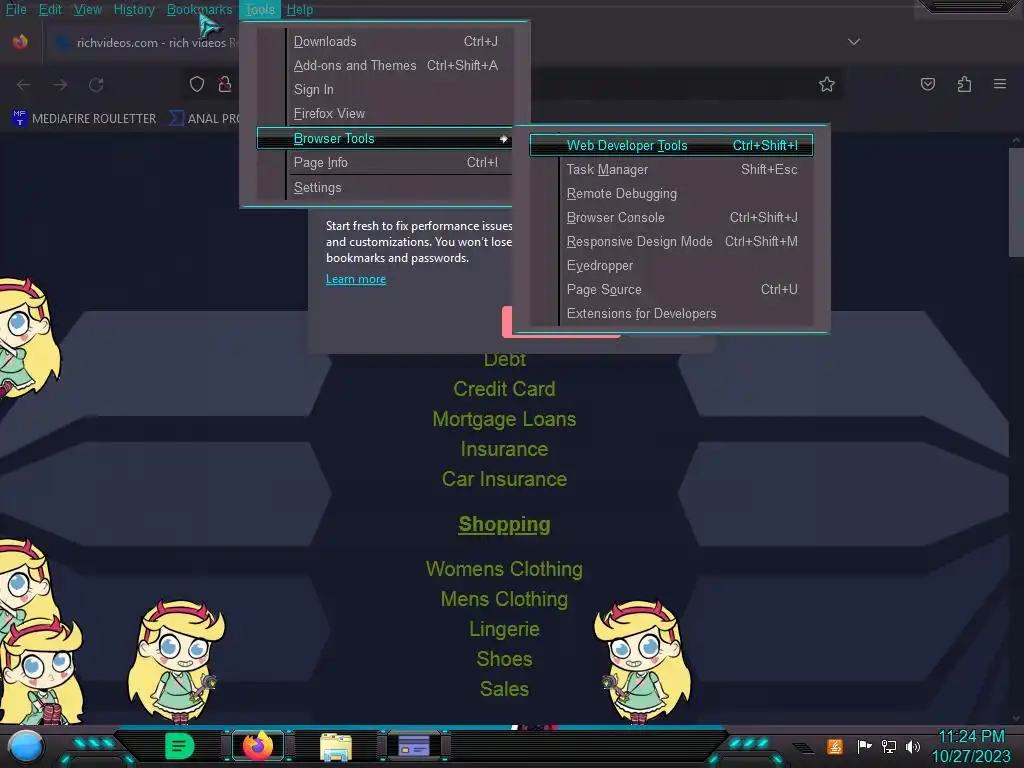The image size is (1024, 768).
Task: Open the Firefox hamburger application menu
Action: 1000,84
